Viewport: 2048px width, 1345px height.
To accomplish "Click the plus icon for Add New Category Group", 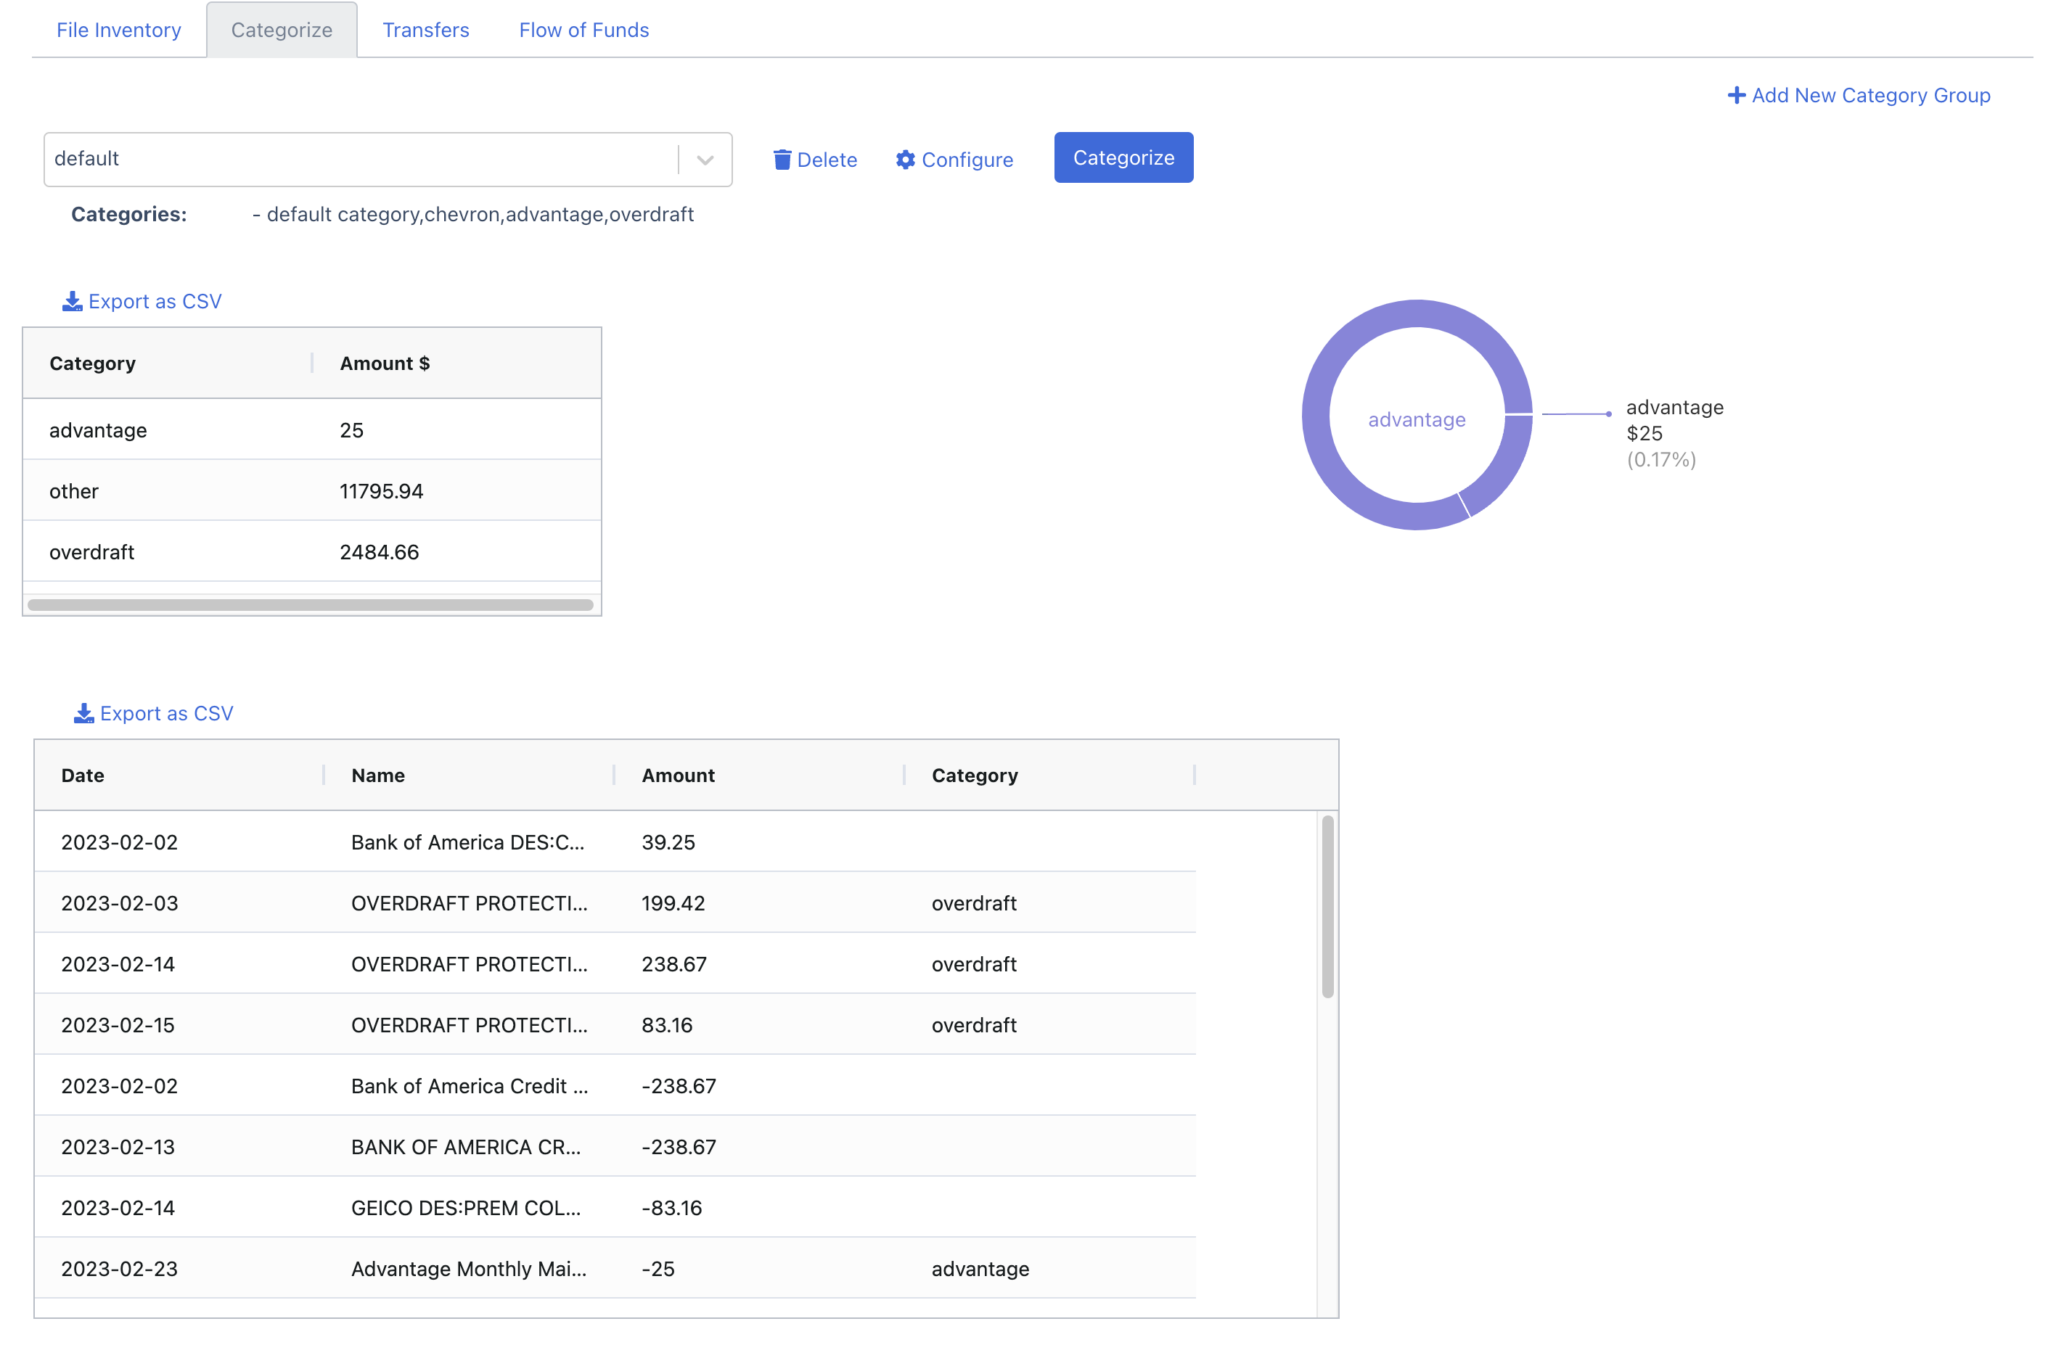I will (1736, 94).
